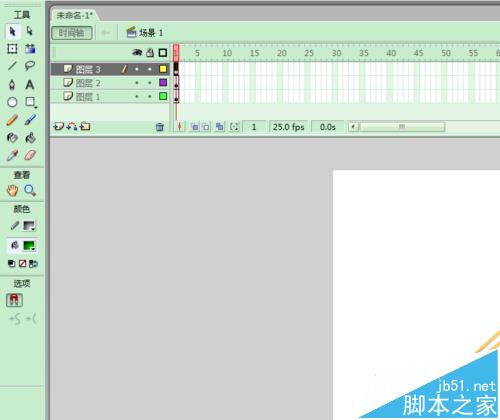
Task: Click the no color icon
Action: (22, 264)
